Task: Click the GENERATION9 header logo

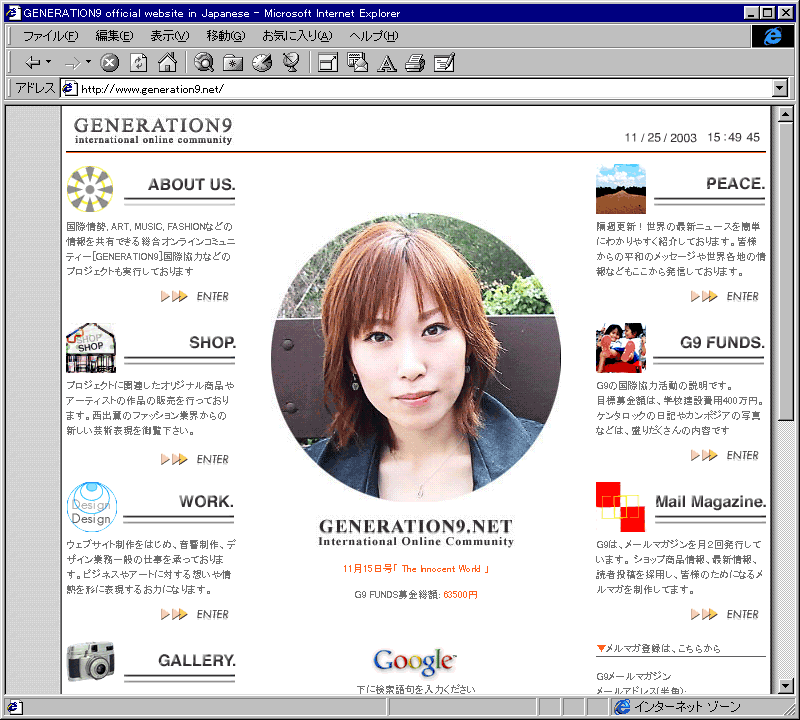Action: coord(153,131)
